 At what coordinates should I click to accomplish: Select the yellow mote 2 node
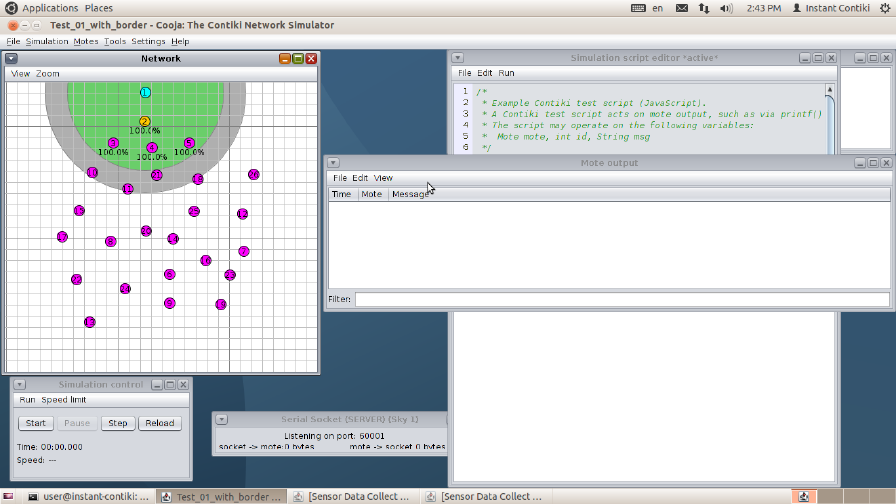pyautogui.click(x=144, y=122)
